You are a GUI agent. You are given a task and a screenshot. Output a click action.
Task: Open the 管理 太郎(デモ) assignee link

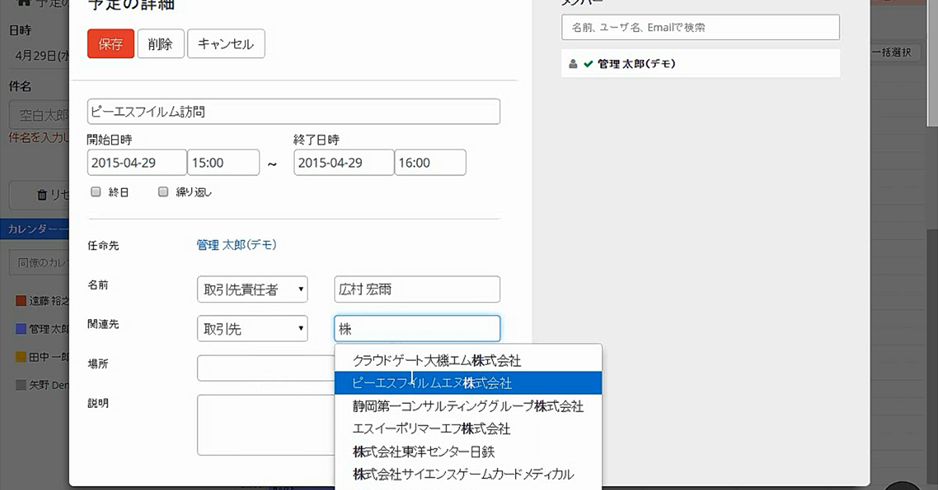click(236, 245)
